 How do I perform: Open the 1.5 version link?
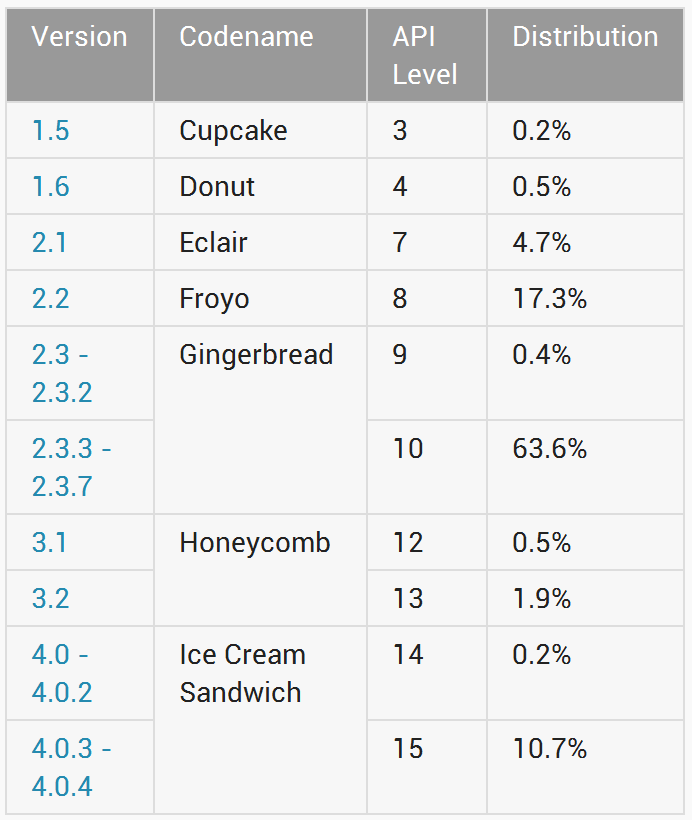pos(51,131)
